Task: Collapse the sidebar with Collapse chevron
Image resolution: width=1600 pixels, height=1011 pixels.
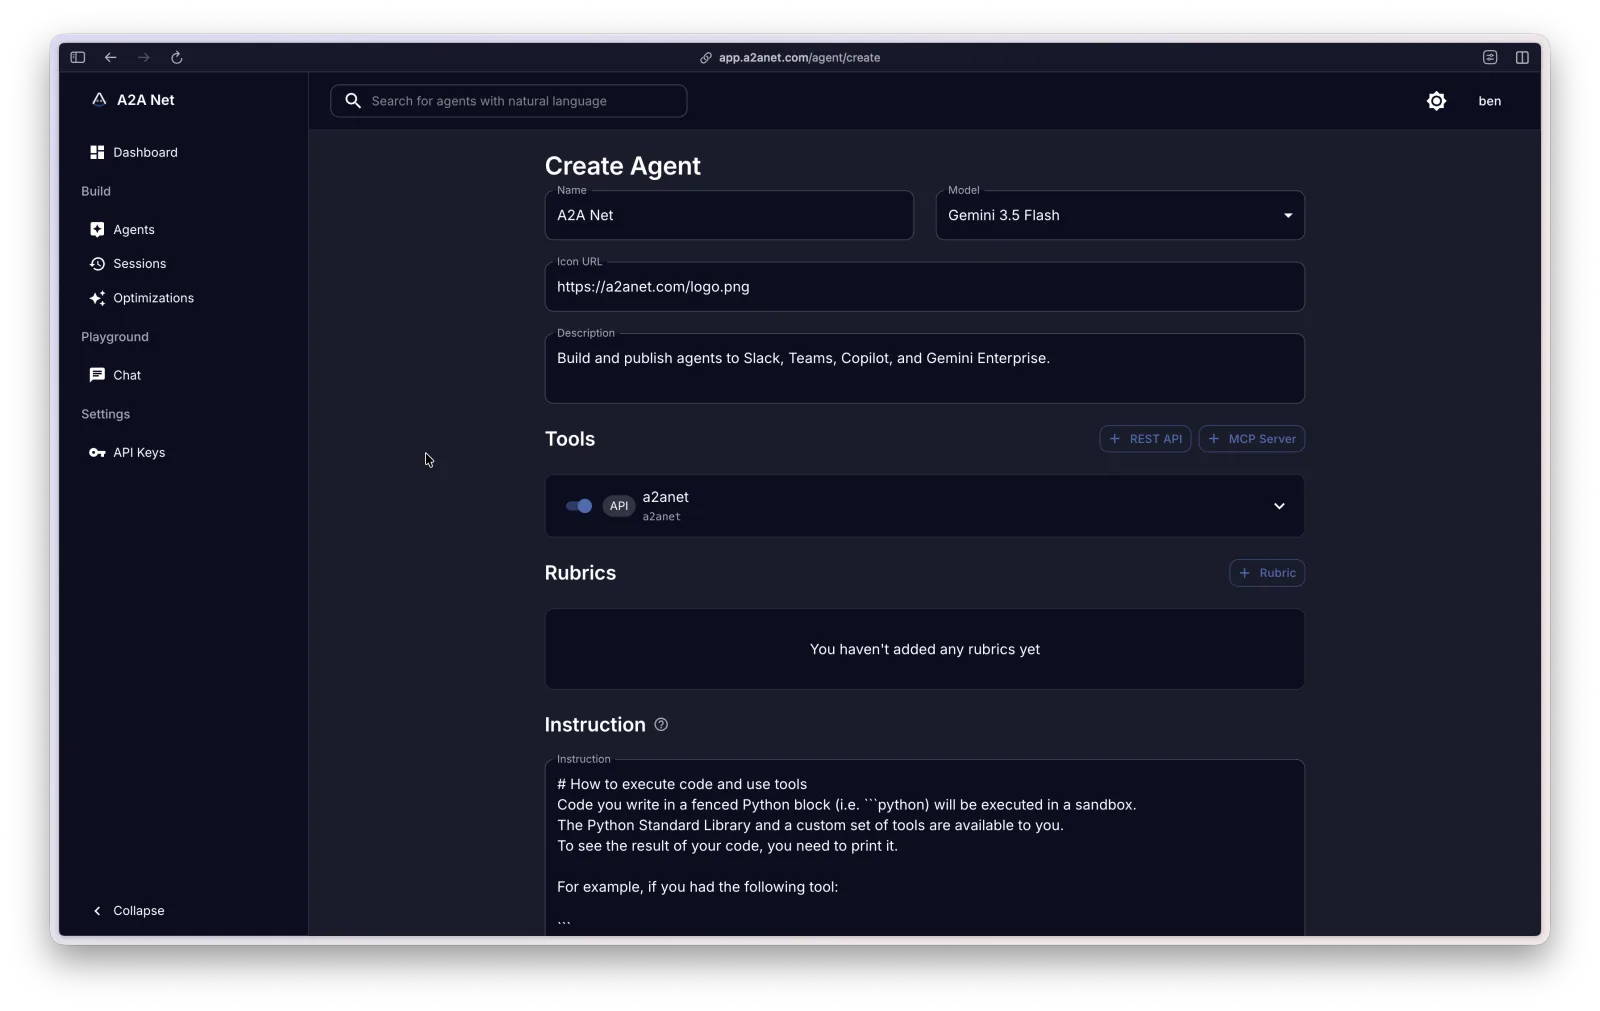Action: pyautogui.click(x=97, y=911)
